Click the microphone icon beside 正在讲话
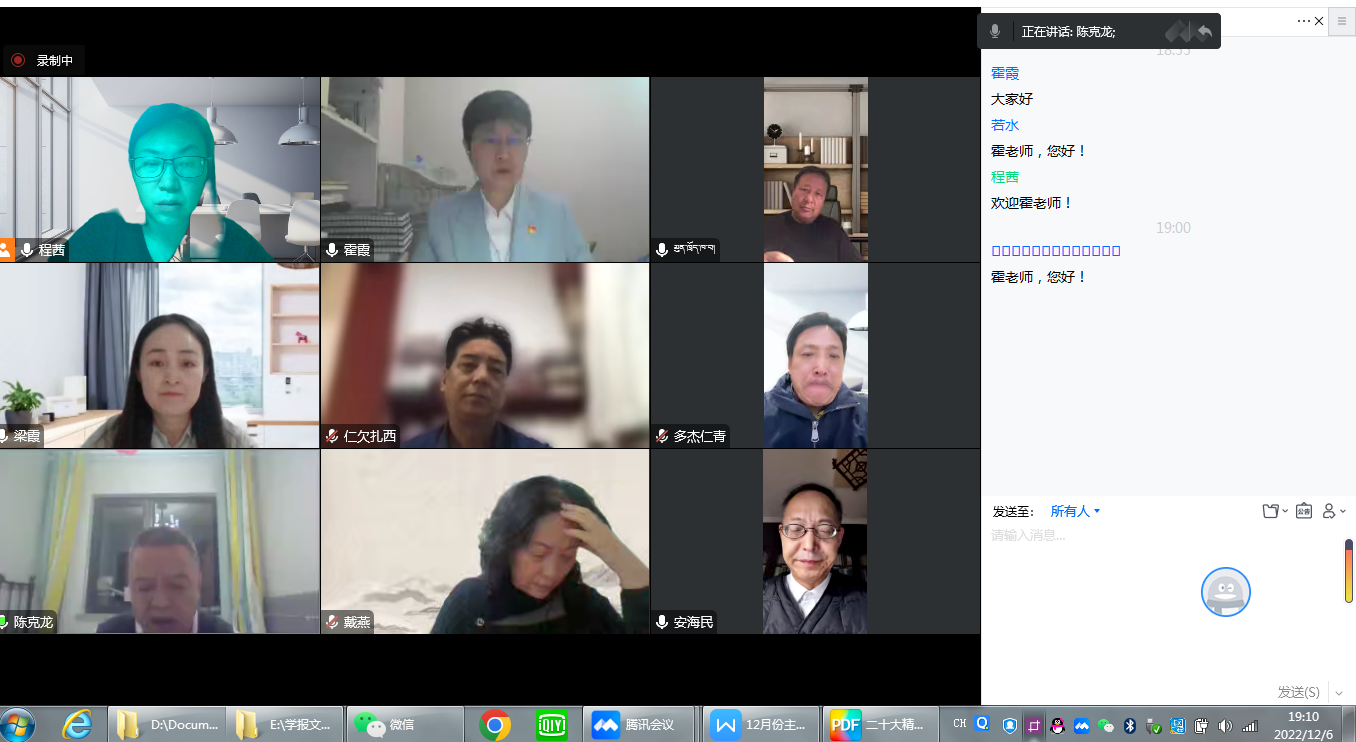Viewport: 1356px width, 742px height. click(995, 31)
